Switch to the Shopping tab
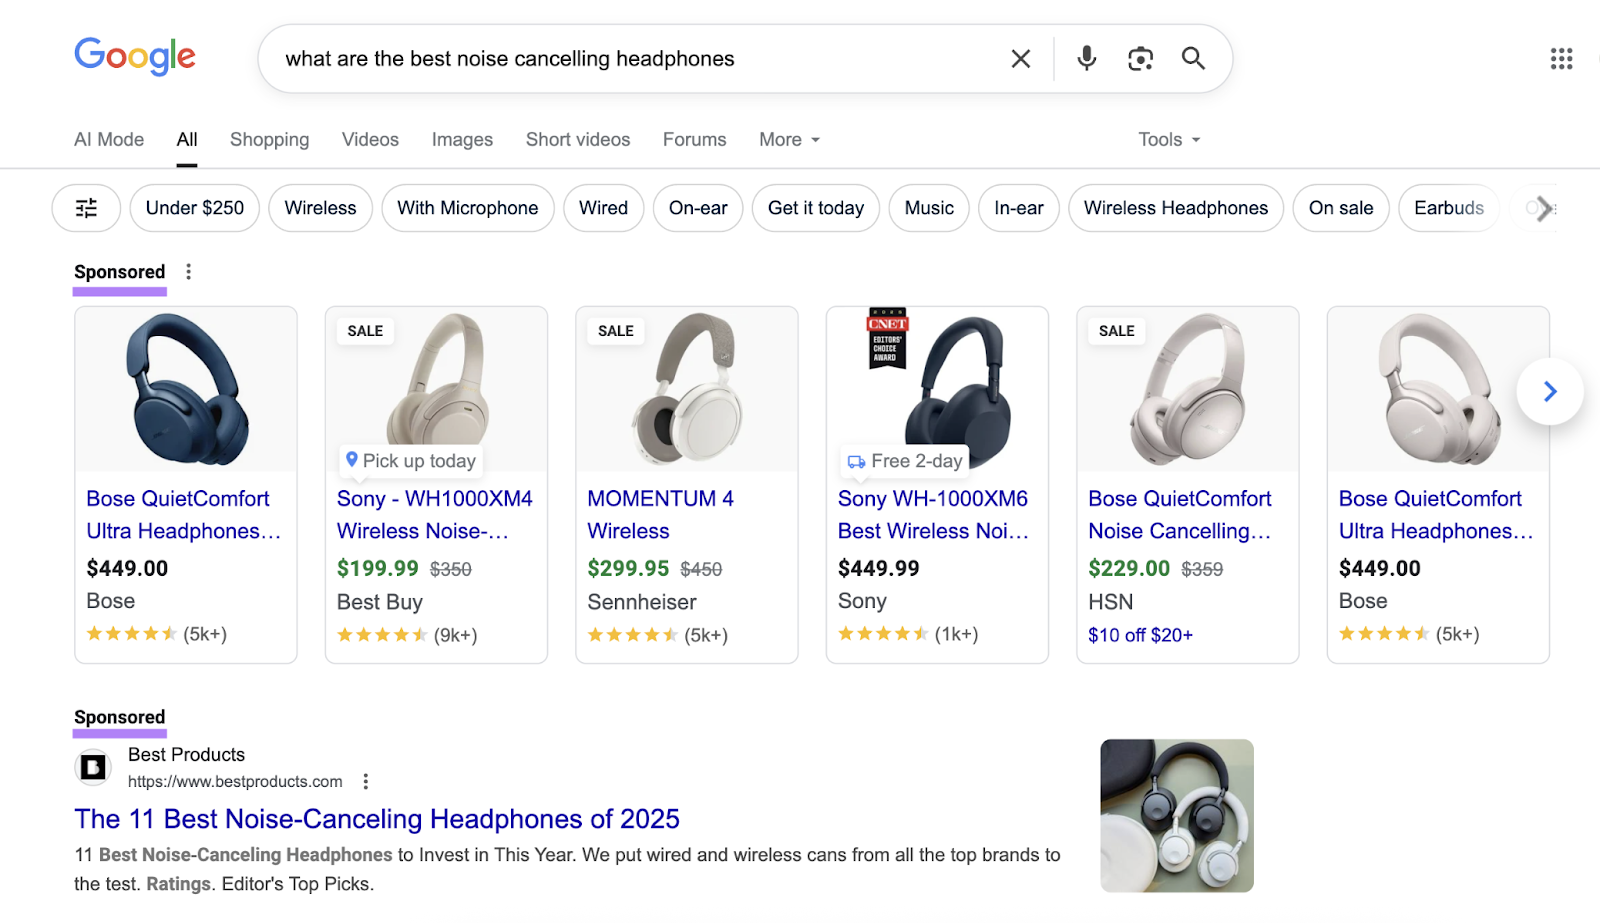1600x923 pixels. tap(269, 139)
